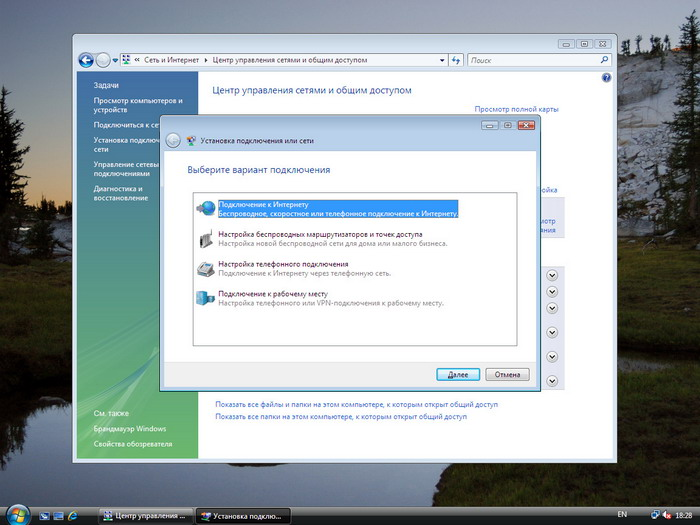Click the workplace connection computer icon
The image size is (700, 525).
click(205, 298)
